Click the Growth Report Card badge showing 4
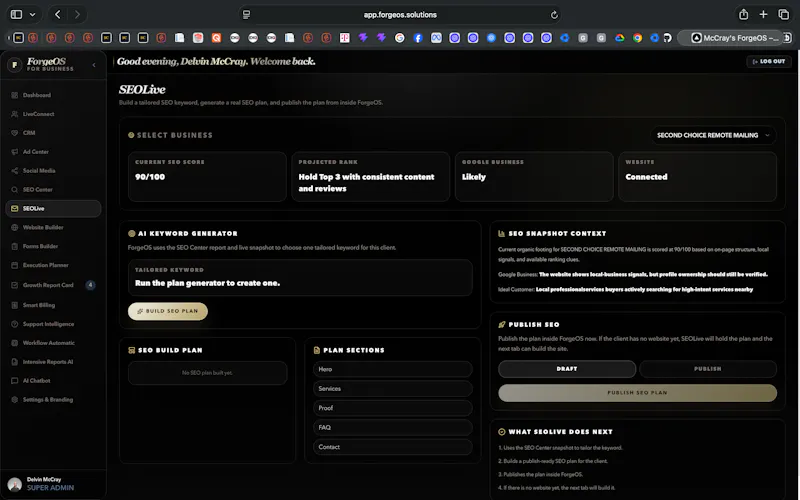 coord(90,285)
